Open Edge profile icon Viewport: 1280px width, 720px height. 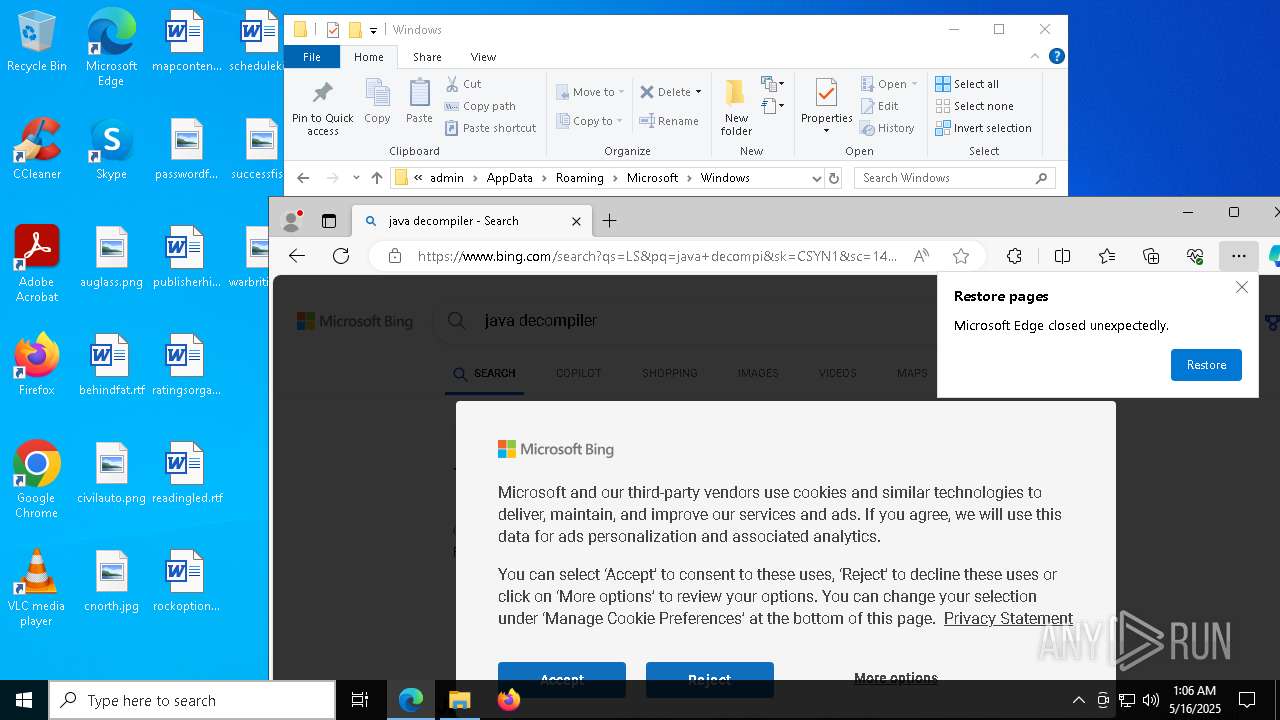292,221
